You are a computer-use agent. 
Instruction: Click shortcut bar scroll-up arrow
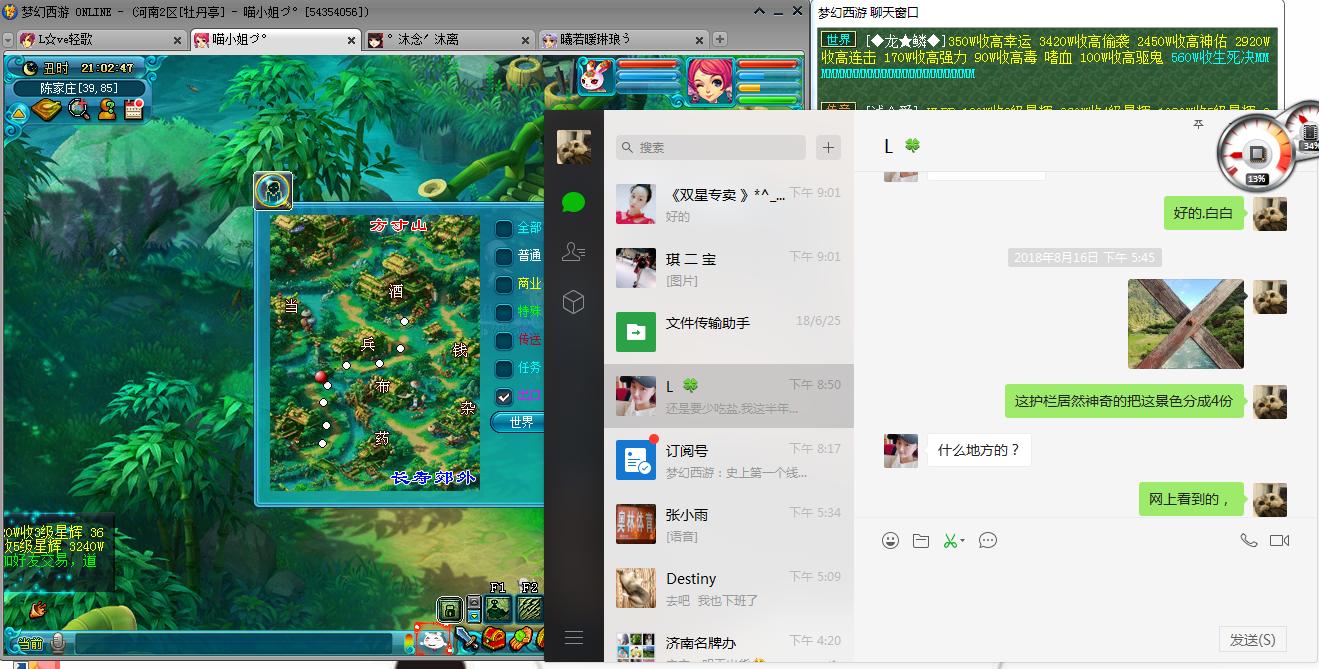click(474, 602)
